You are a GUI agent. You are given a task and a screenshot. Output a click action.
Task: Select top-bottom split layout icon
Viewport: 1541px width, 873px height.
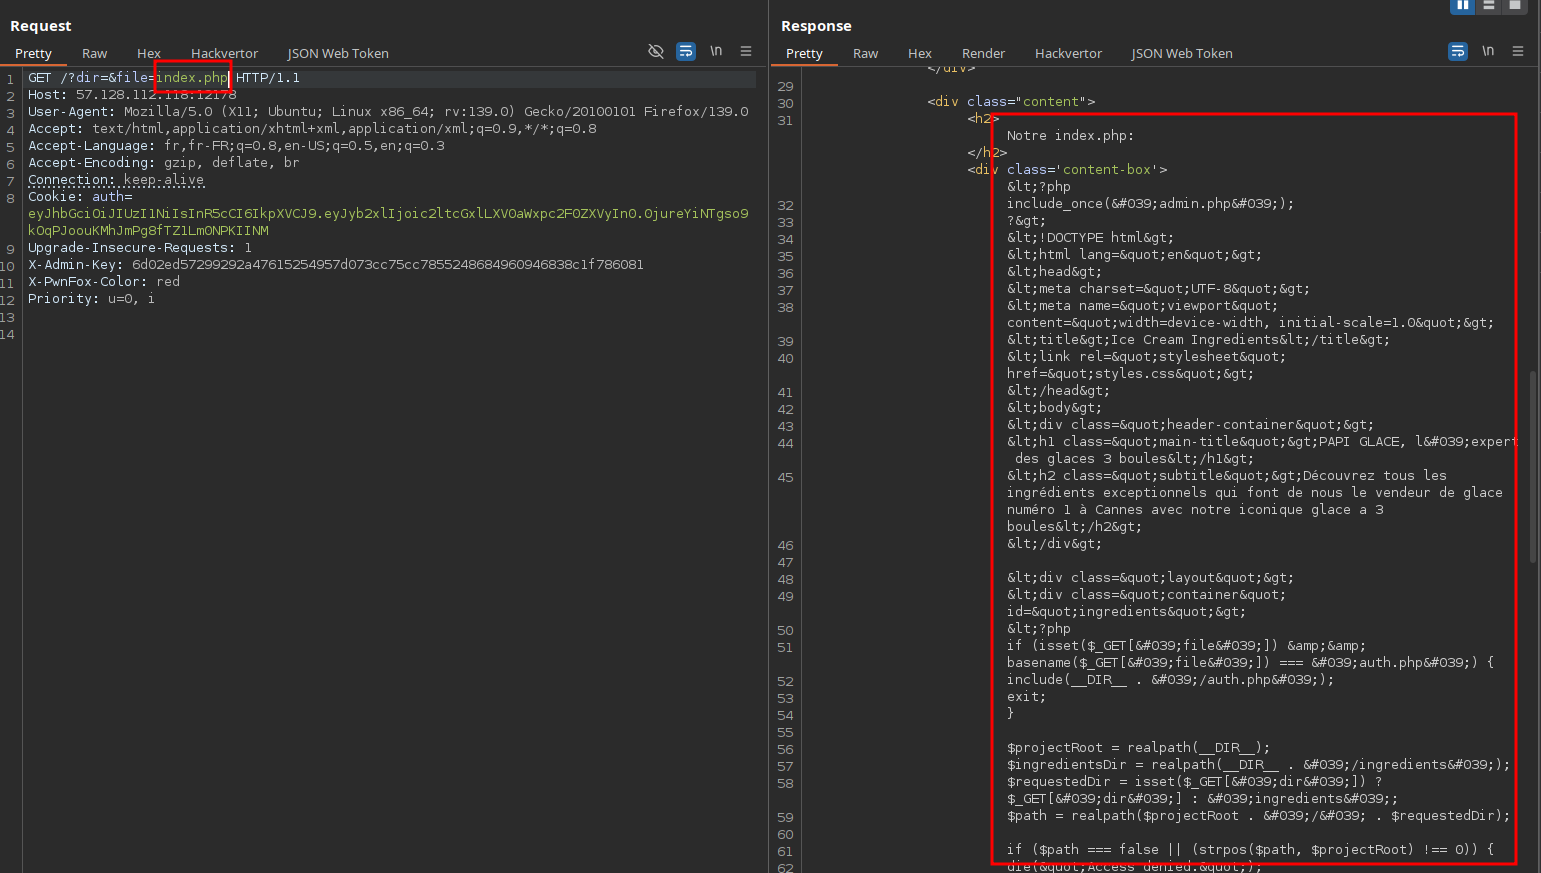point(1489,6)
